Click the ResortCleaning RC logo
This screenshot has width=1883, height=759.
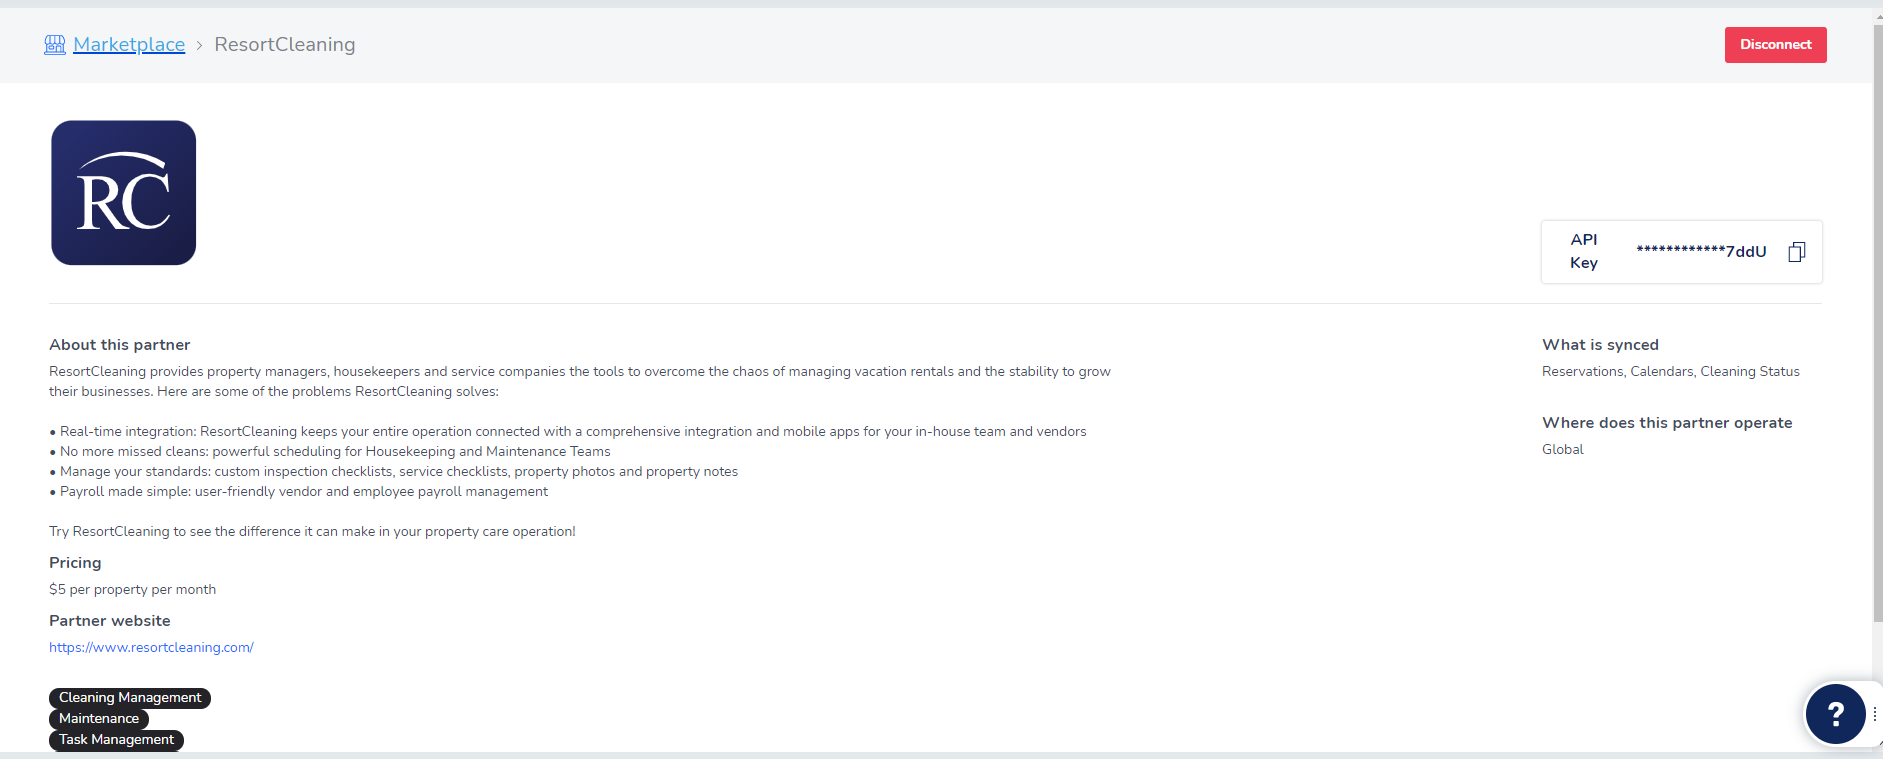[124, 193]
